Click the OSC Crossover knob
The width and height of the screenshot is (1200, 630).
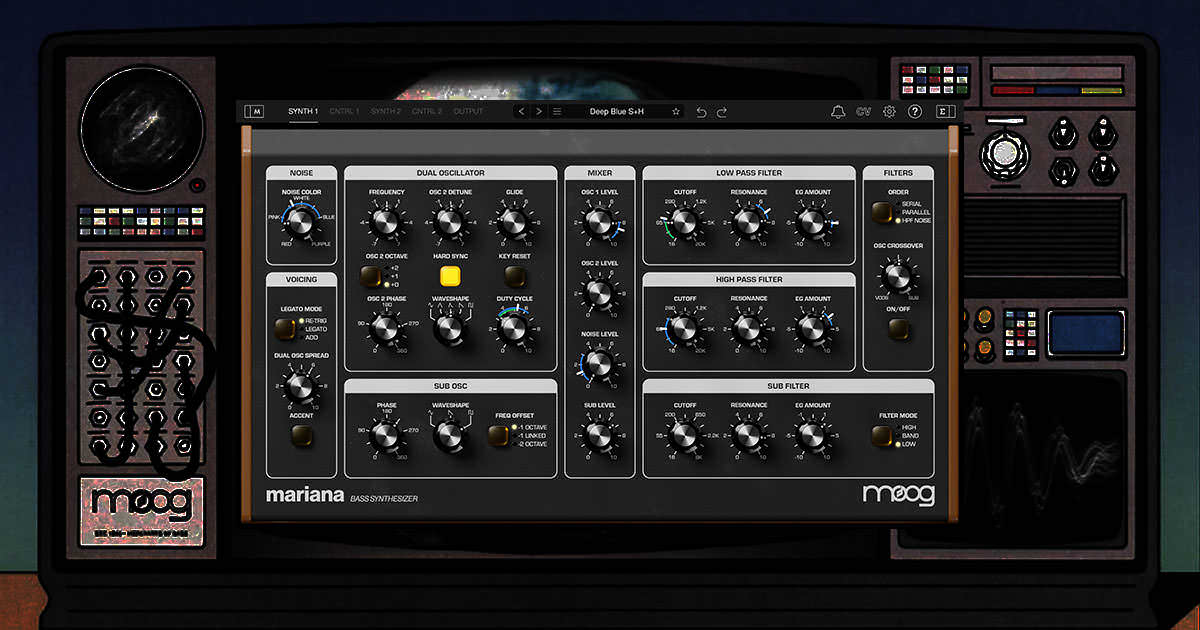coord(898,275)
